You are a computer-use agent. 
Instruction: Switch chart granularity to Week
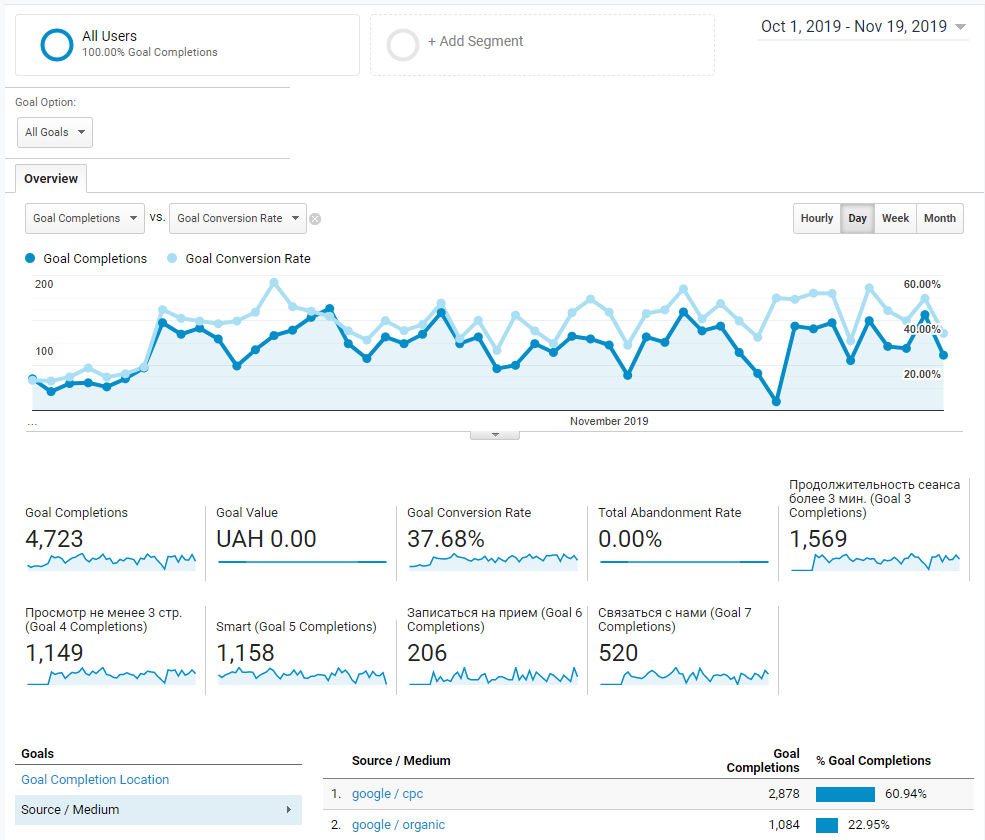tap(895, 218)
